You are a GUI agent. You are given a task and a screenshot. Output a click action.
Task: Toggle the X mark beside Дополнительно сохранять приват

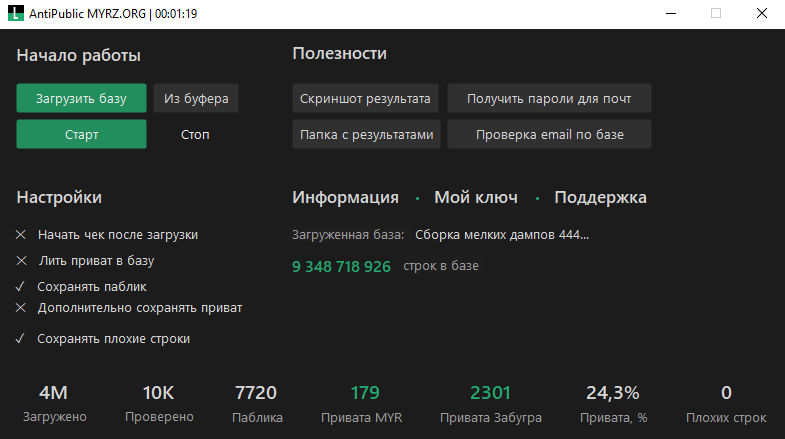pyautogui.click(x=21, y=308)
